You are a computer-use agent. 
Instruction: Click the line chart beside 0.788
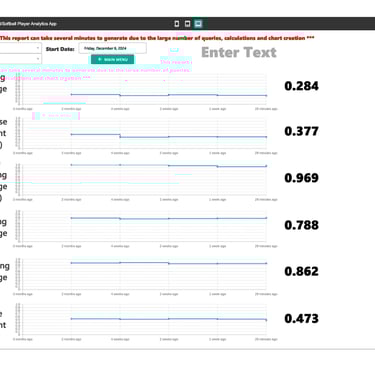145,228
